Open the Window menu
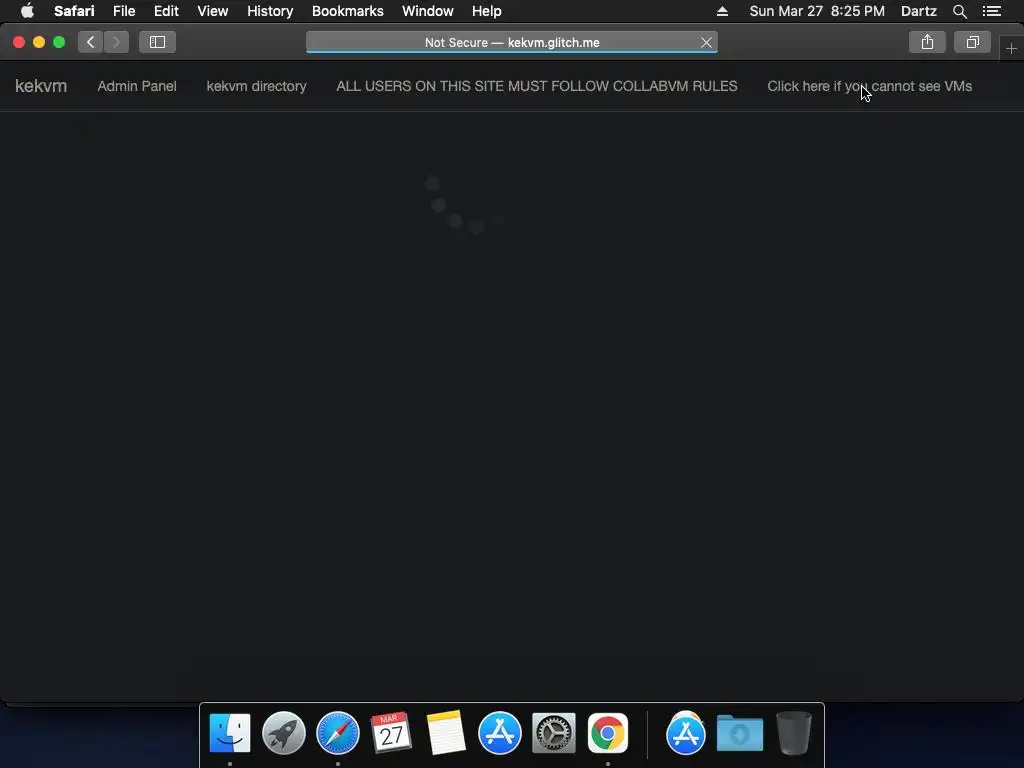Viewport: 1024px width, 768px height. [x=428, y=11]
